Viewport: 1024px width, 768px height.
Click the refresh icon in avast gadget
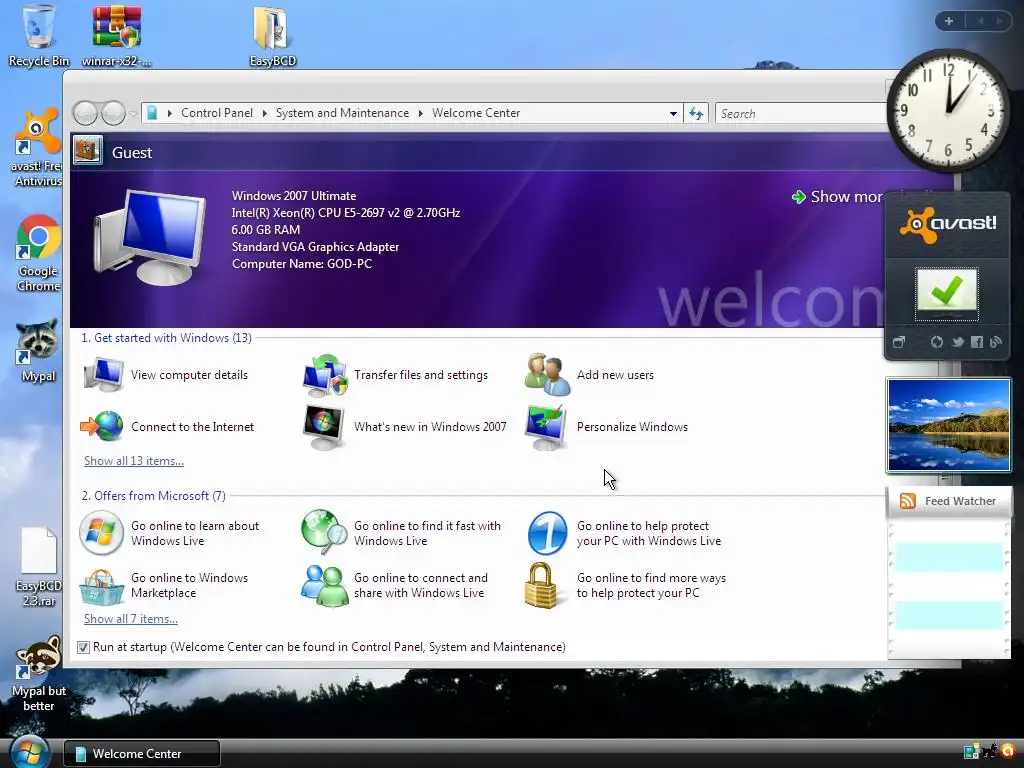[x=936, y=342]
